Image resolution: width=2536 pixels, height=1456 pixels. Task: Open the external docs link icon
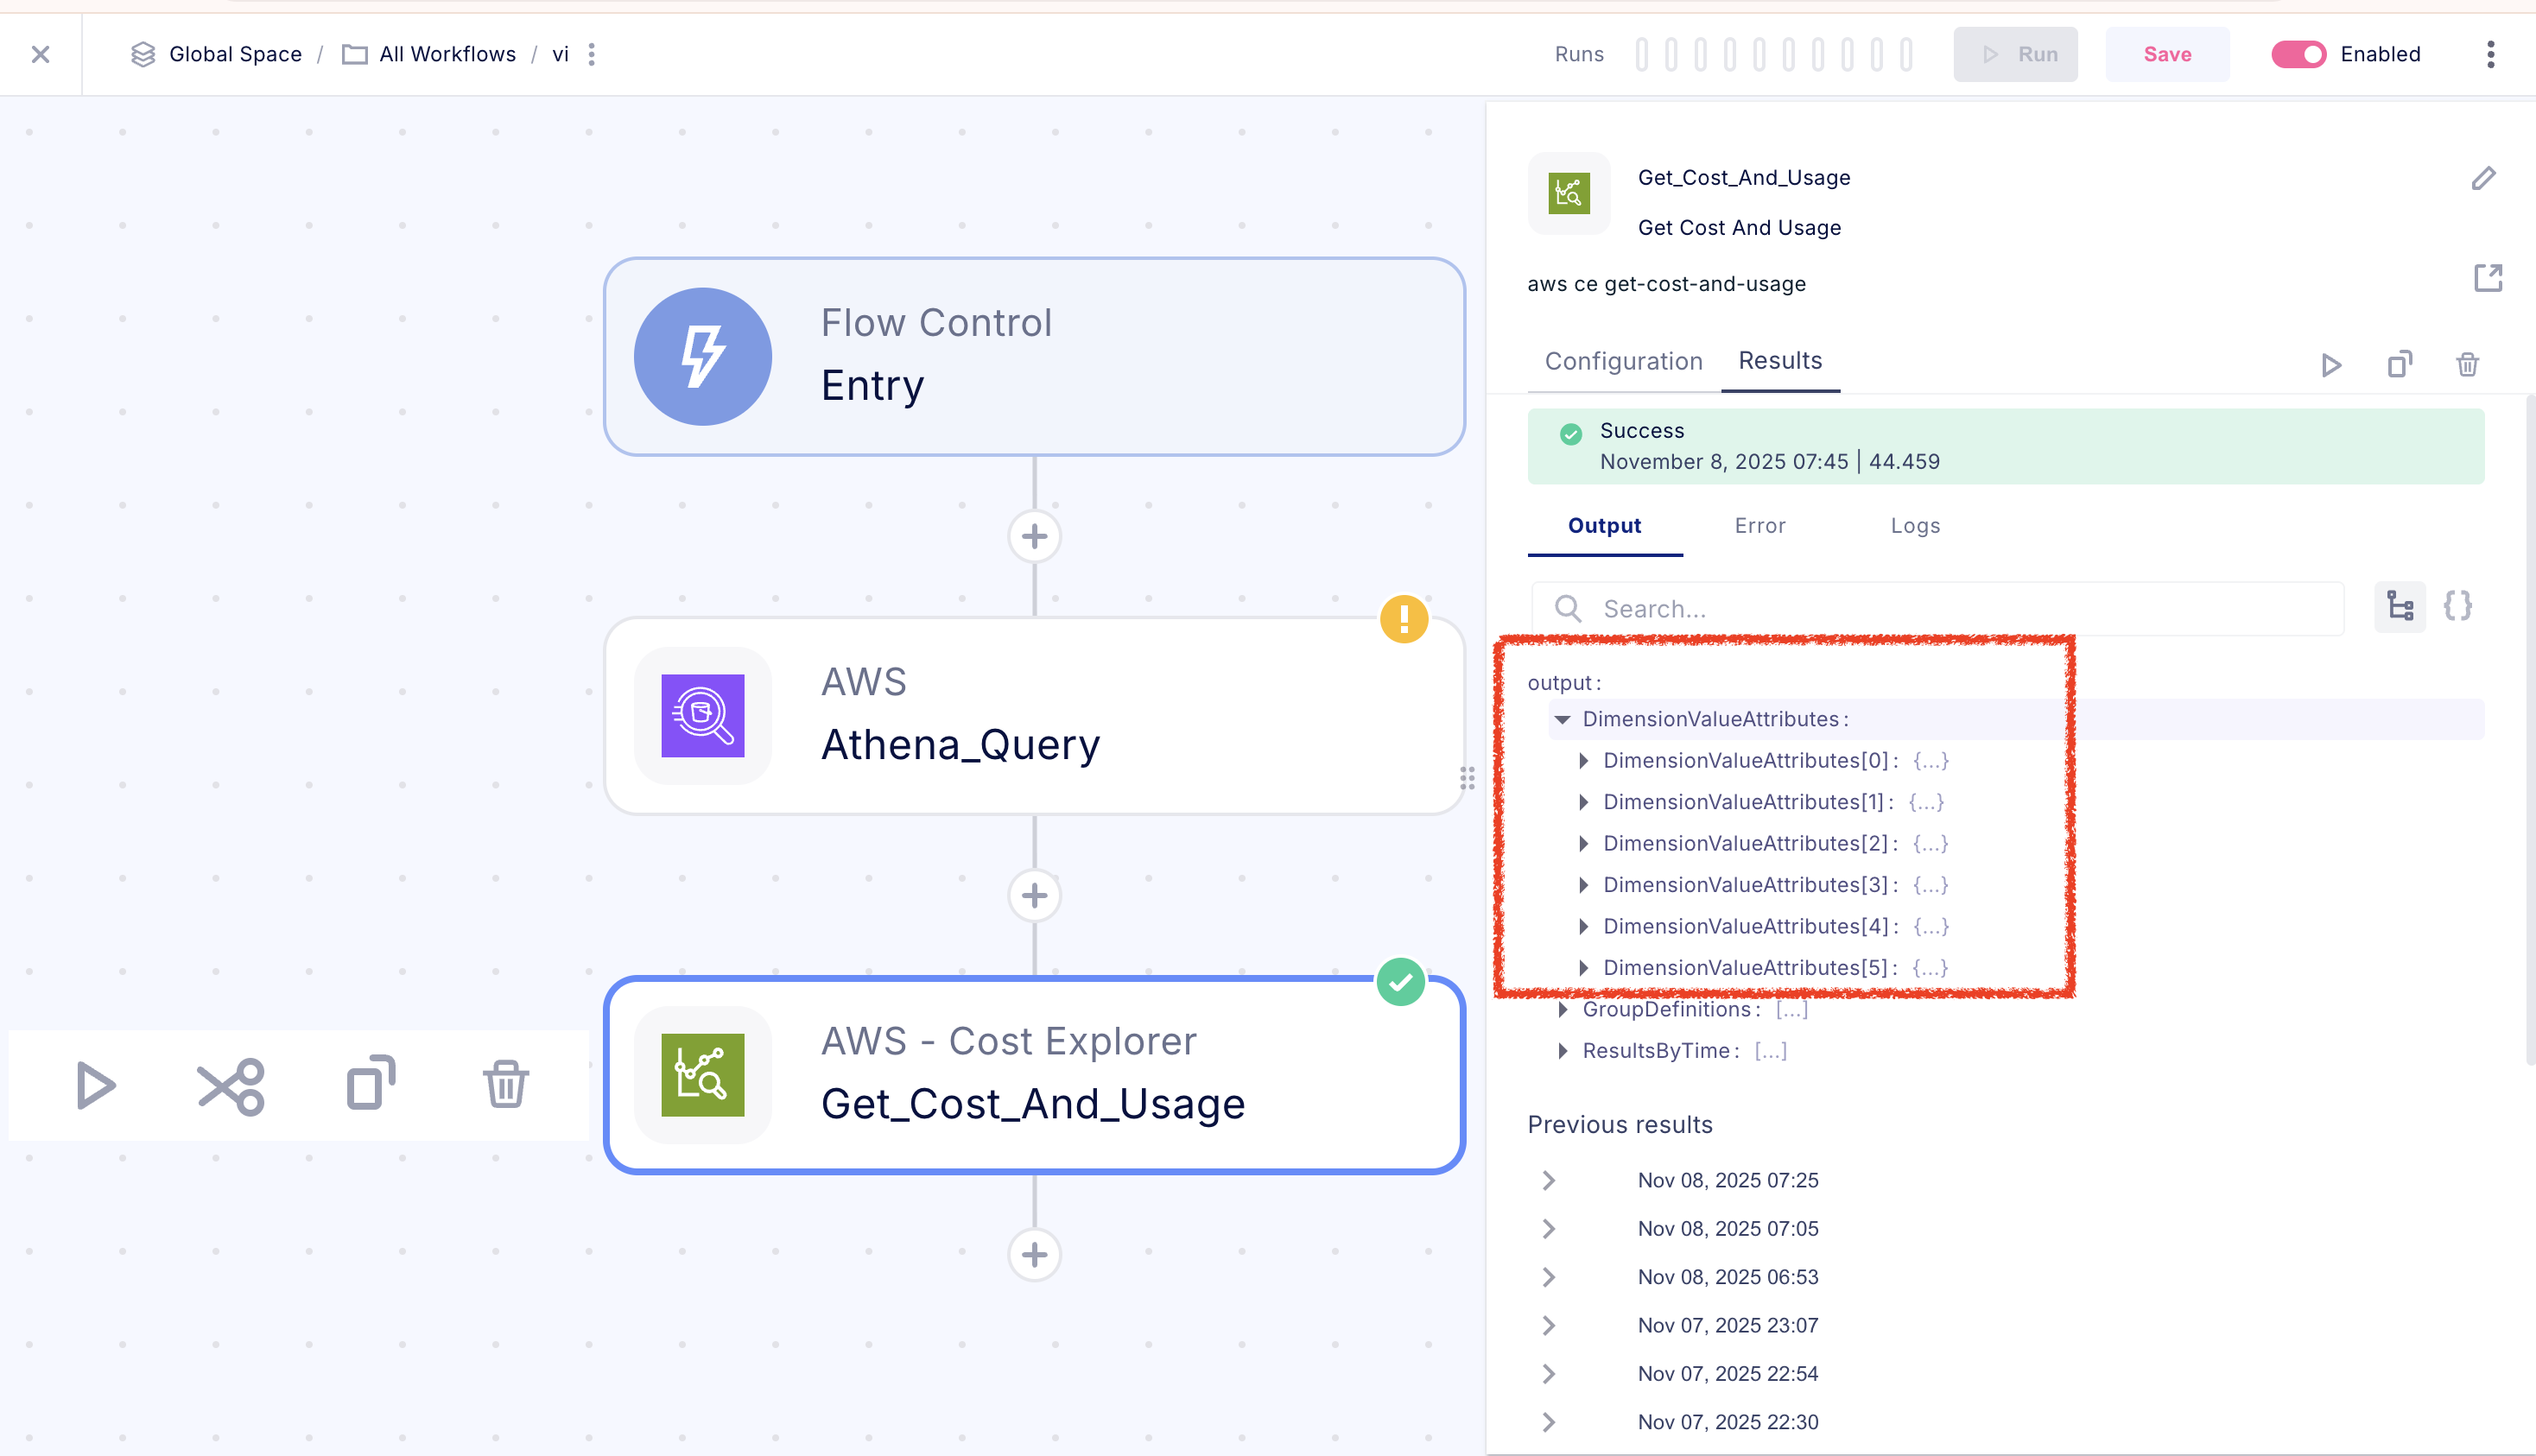(x=2487, y=278)
